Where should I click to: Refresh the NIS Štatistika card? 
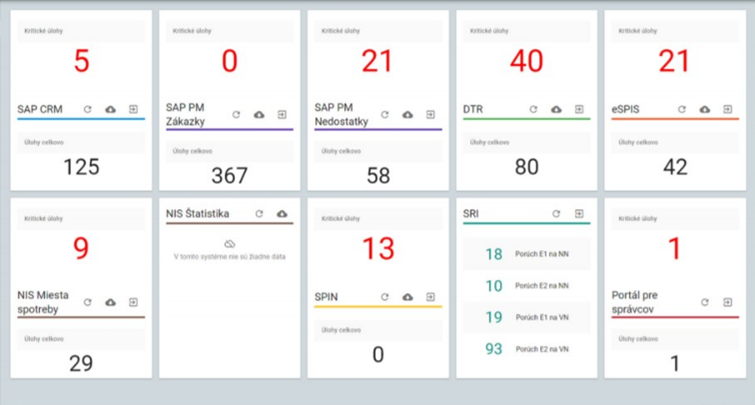(x=259, y=213)
